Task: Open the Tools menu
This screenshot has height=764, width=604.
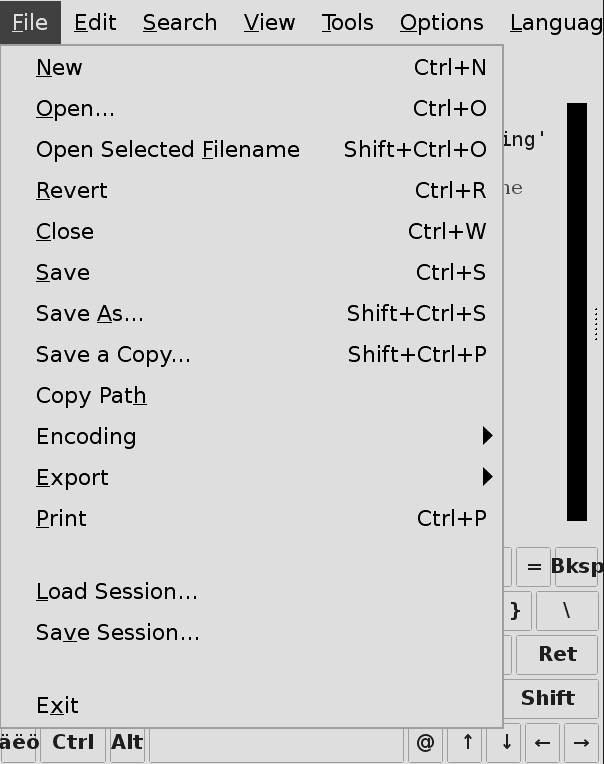Action: point(347,22)
